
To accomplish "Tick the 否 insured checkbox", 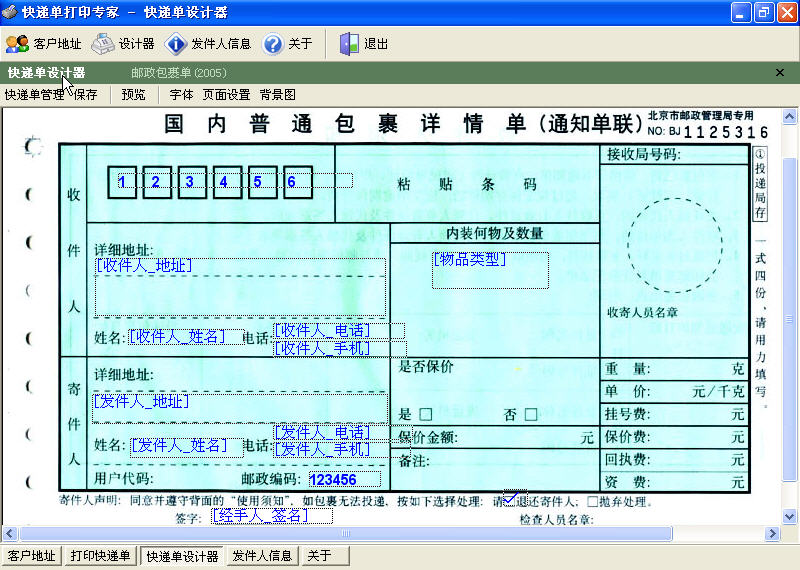I will (x=531, y=414).
